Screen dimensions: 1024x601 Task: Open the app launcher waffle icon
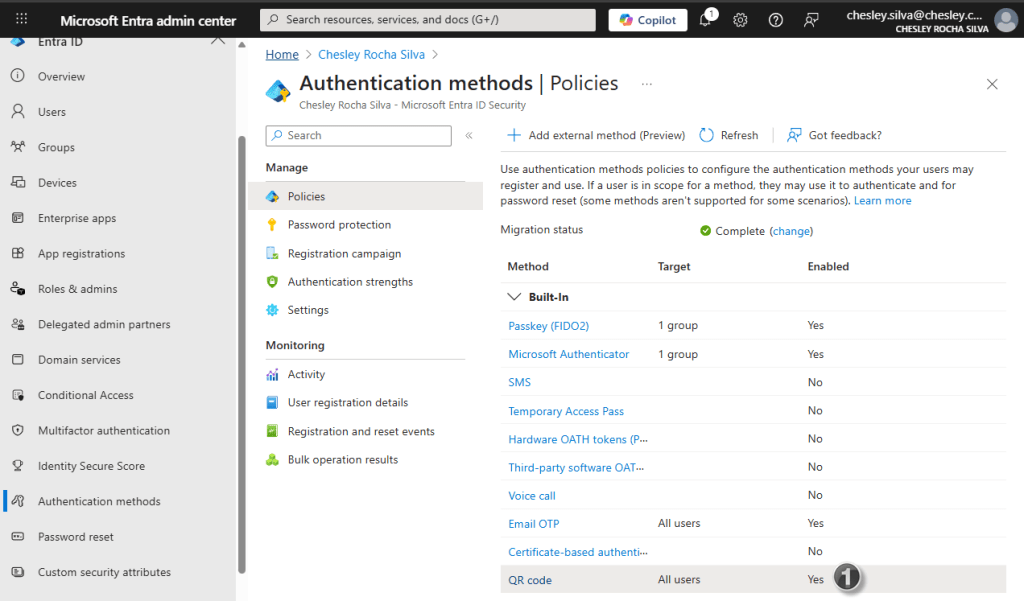coord(22,20)
